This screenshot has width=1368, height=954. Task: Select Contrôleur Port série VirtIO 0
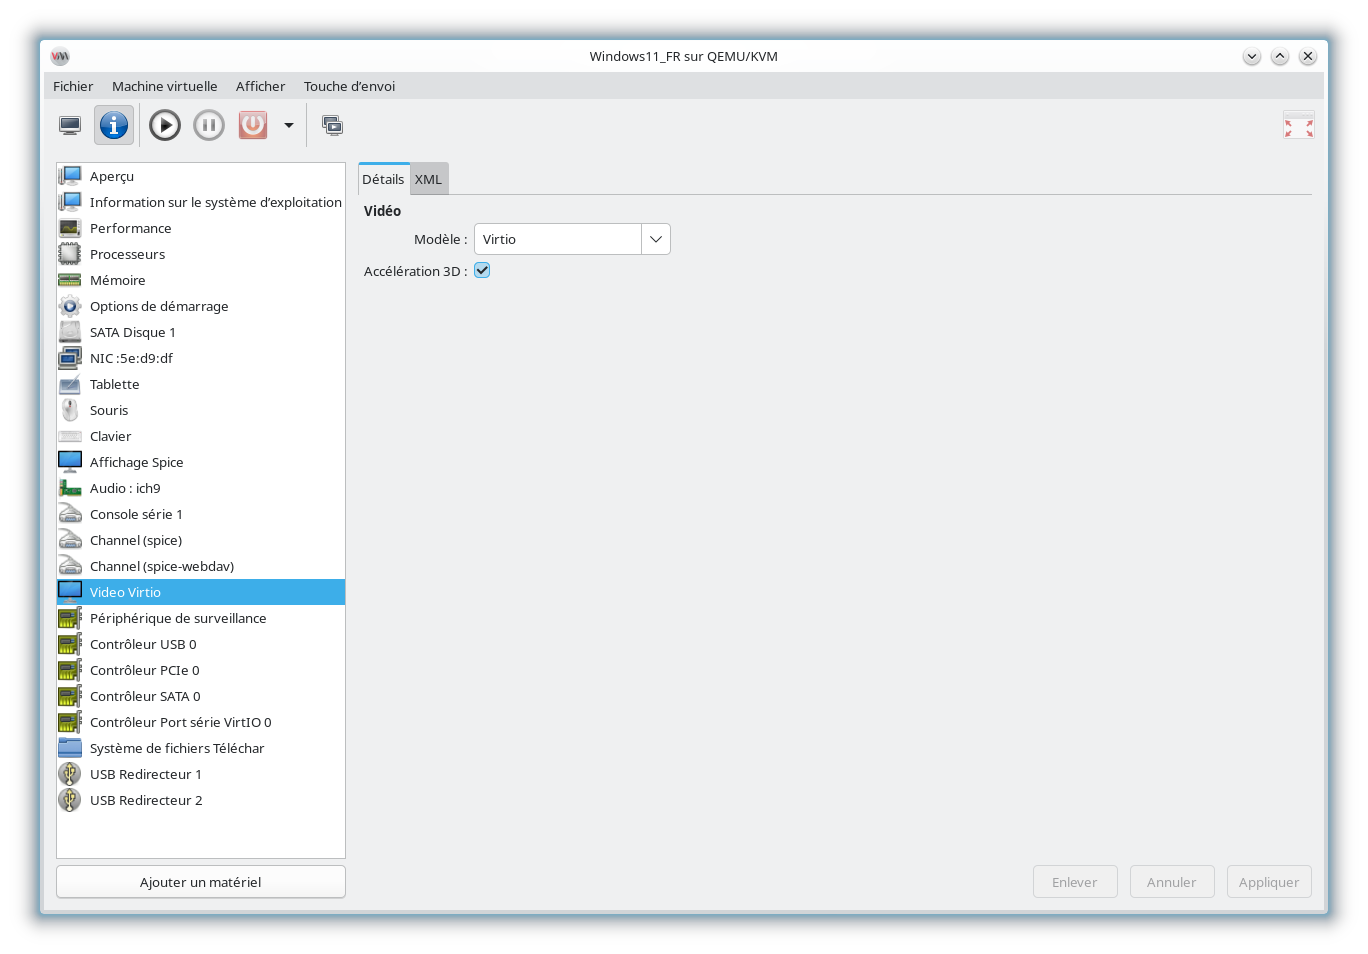pyautogui.click(x=201, y=722)
